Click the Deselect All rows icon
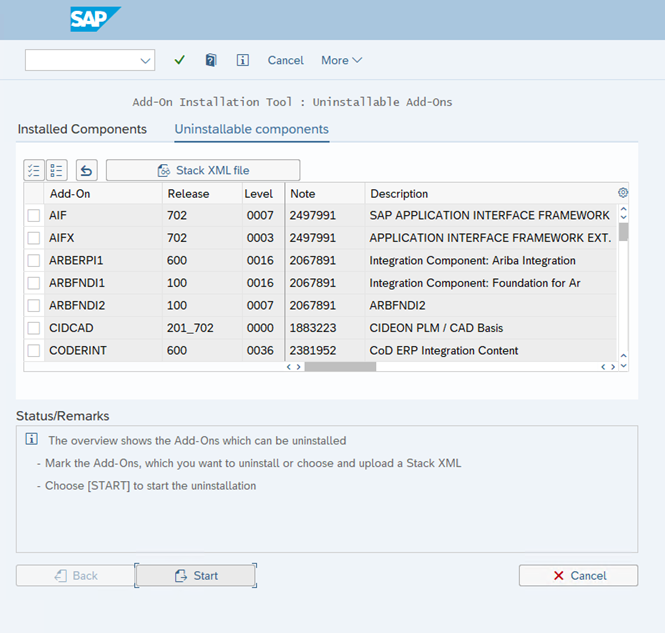The image size is (665, 633). (56, 170)
